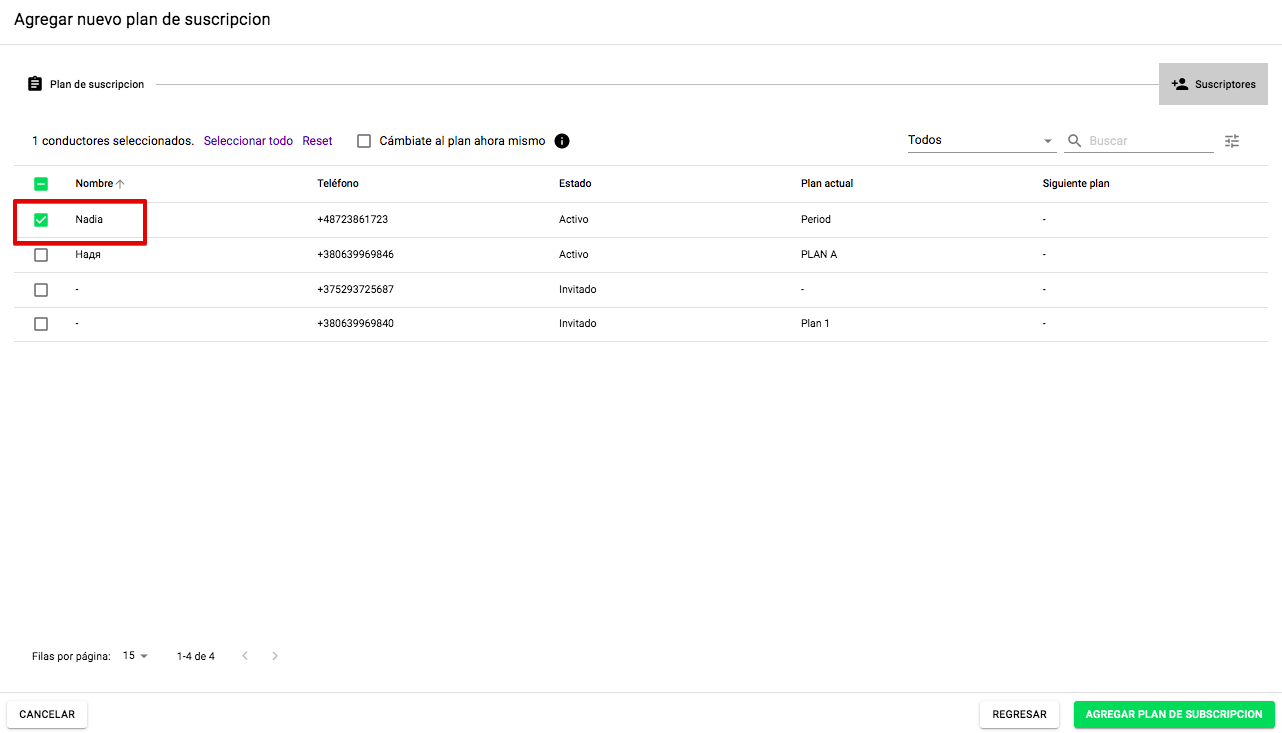Screen dimensions: 1282x733
Task: Select the row with phone +375293725687
Action: 41,290
